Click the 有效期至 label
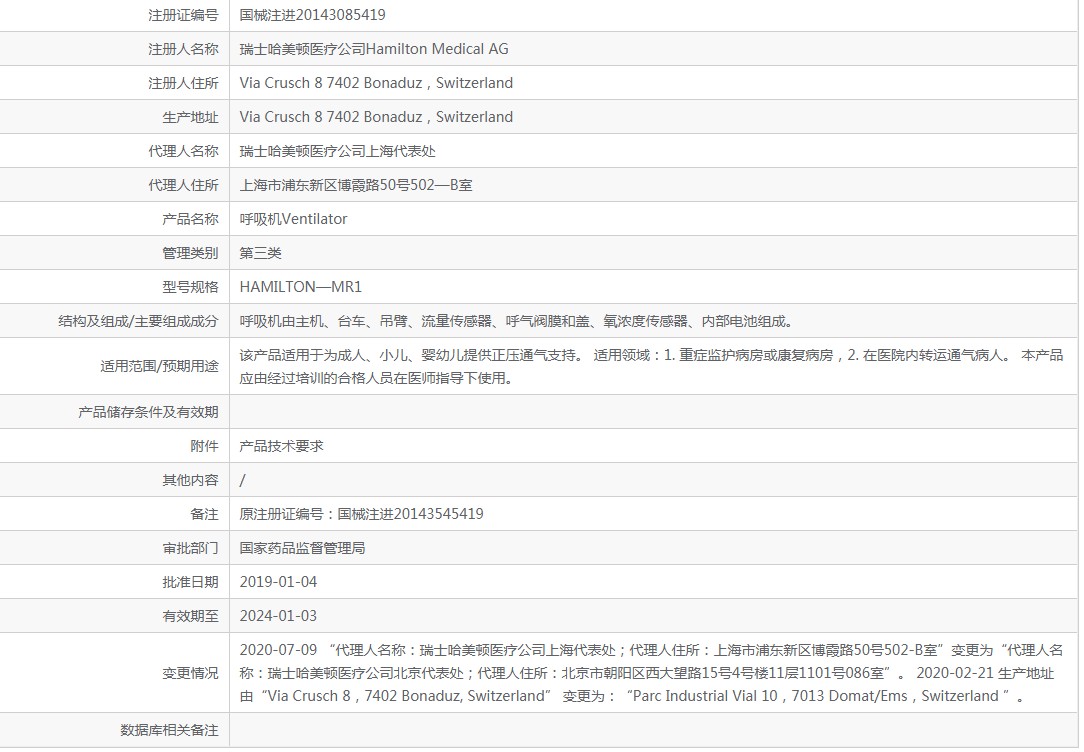 (190, 616)
